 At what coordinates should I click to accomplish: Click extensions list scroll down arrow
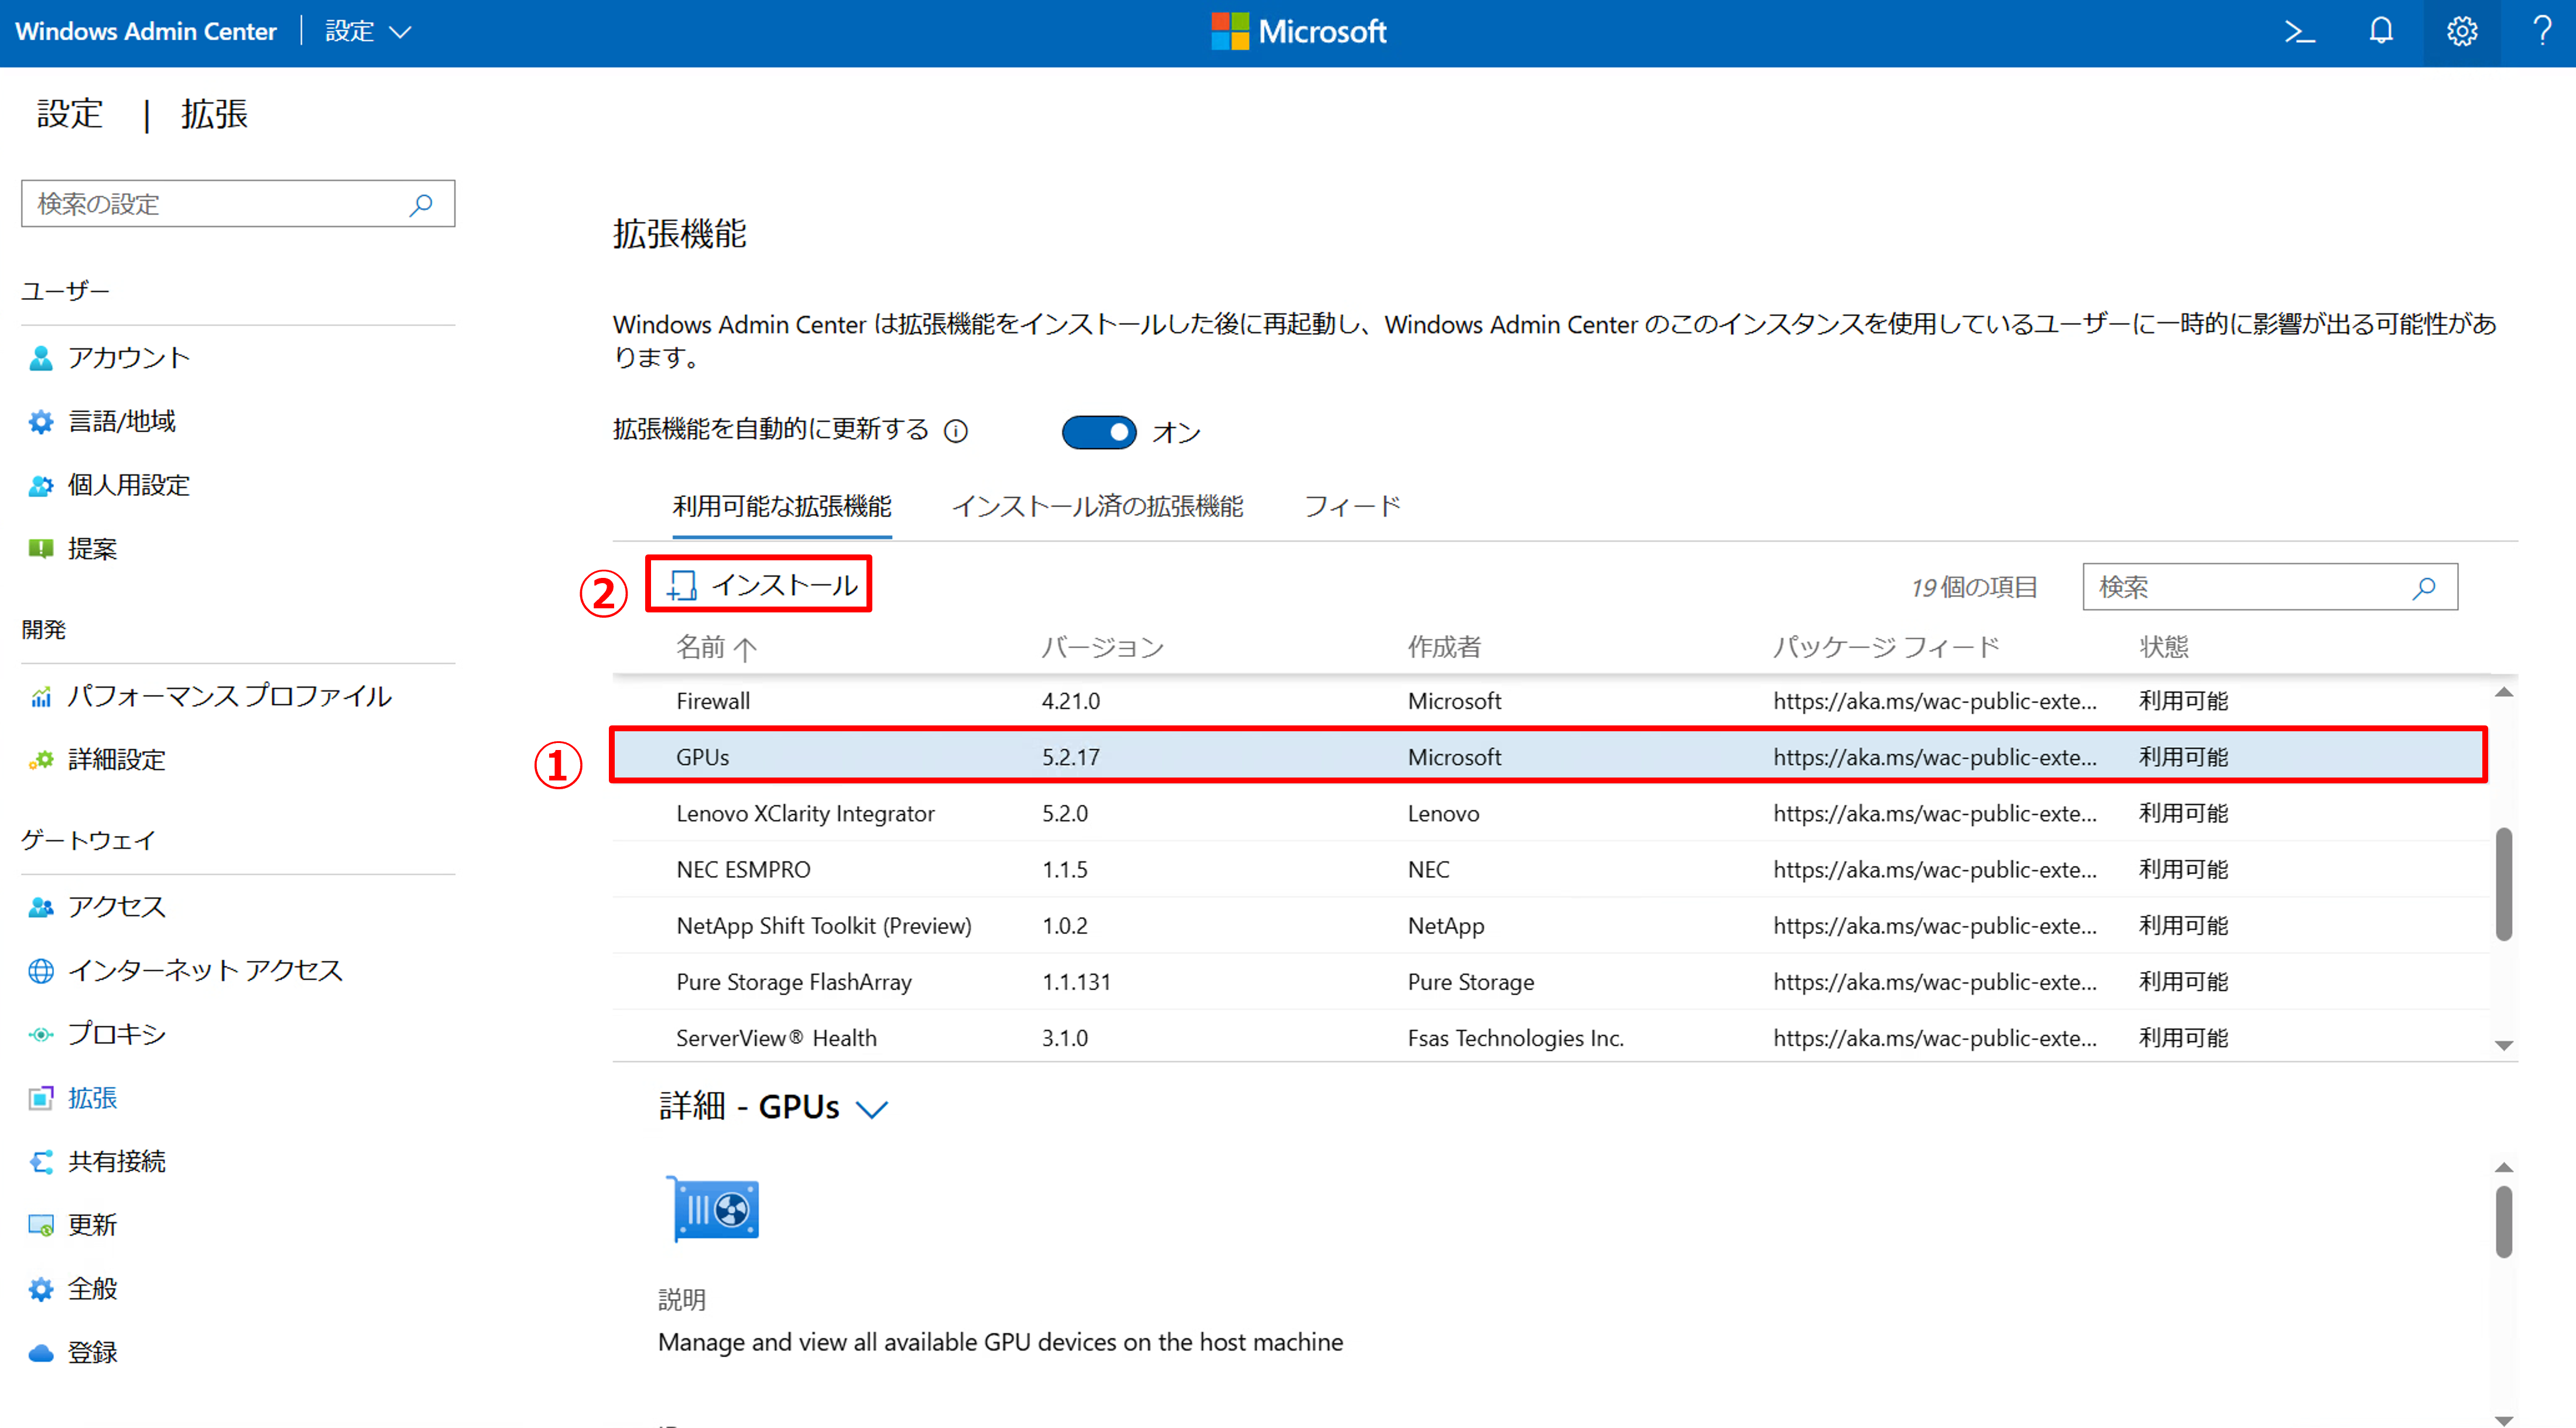click(2503, 1046)
